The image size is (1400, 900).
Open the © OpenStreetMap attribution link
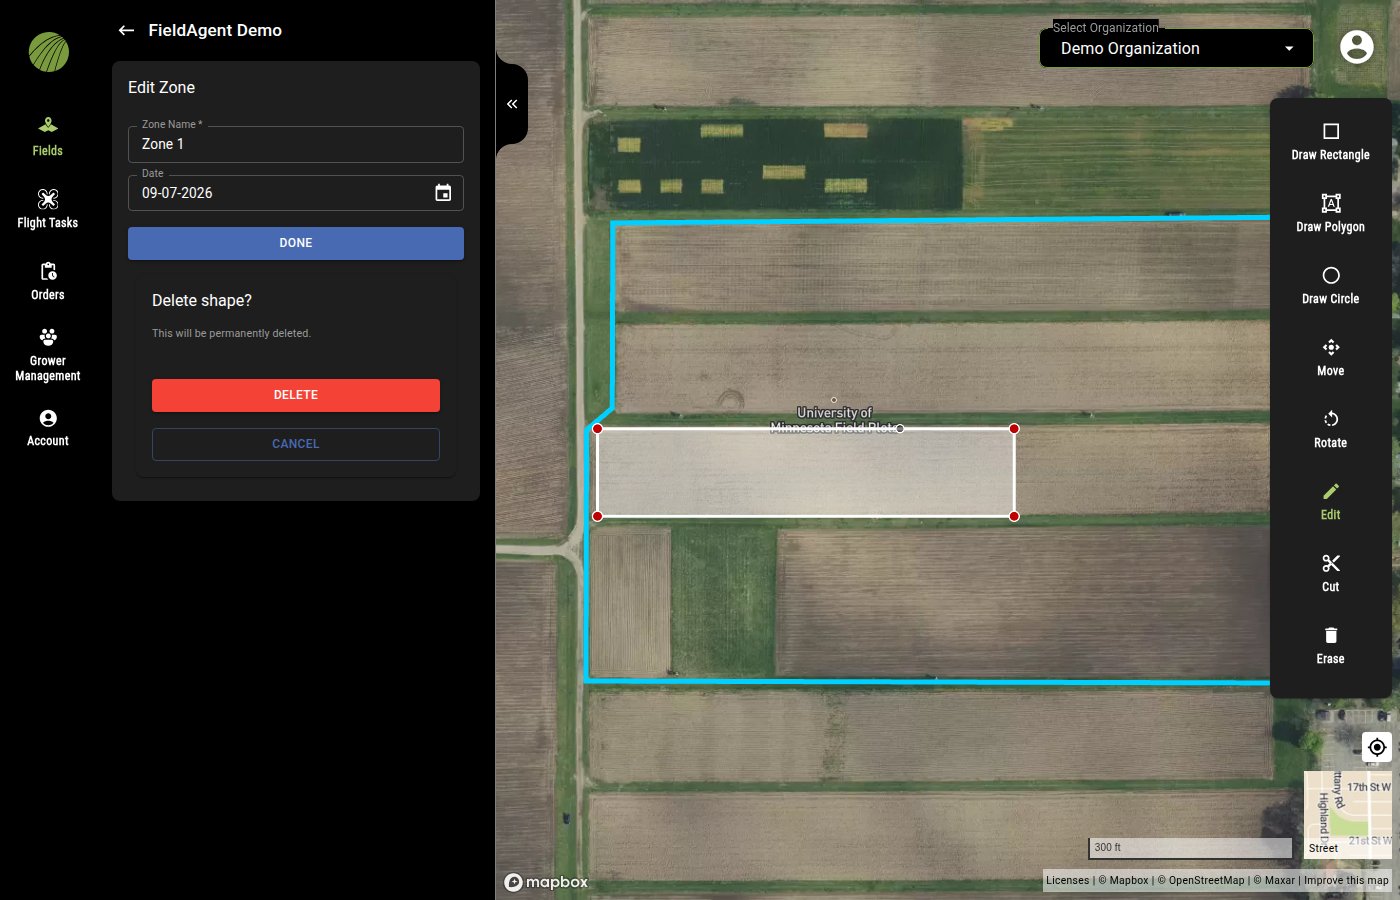[x=1201, y=880]
